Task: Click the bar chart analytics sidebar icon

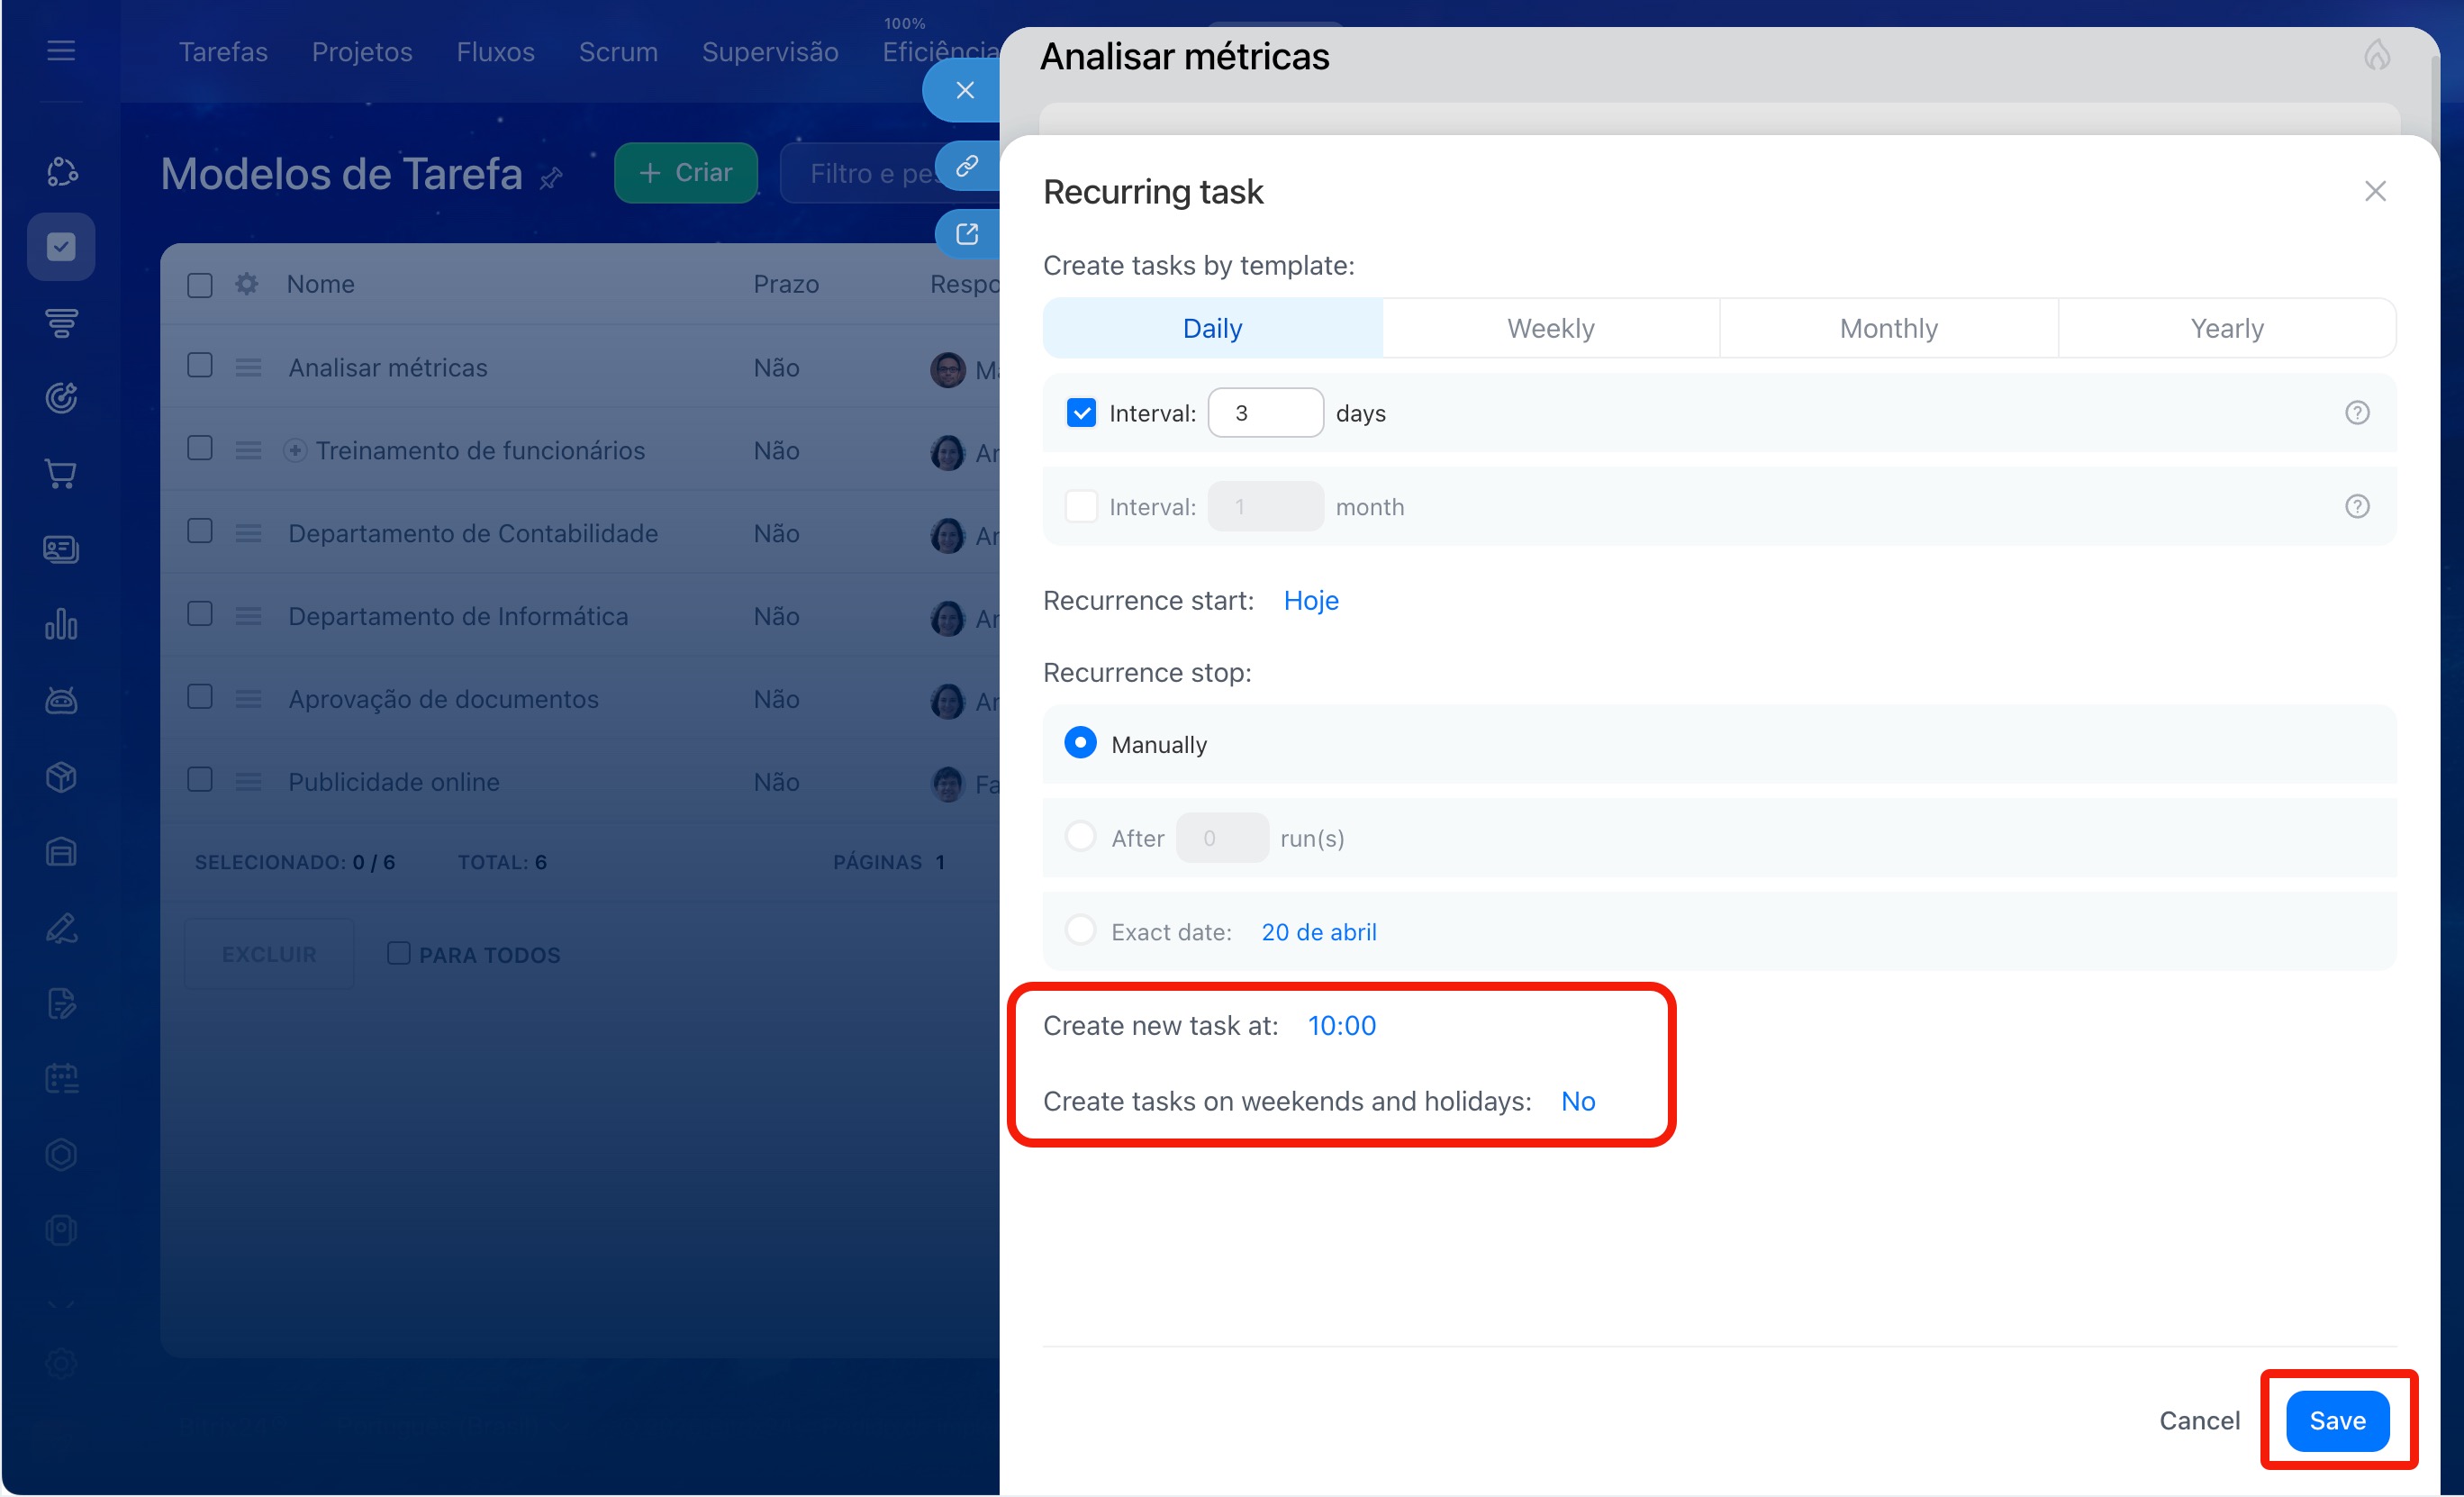Action: 61,625
